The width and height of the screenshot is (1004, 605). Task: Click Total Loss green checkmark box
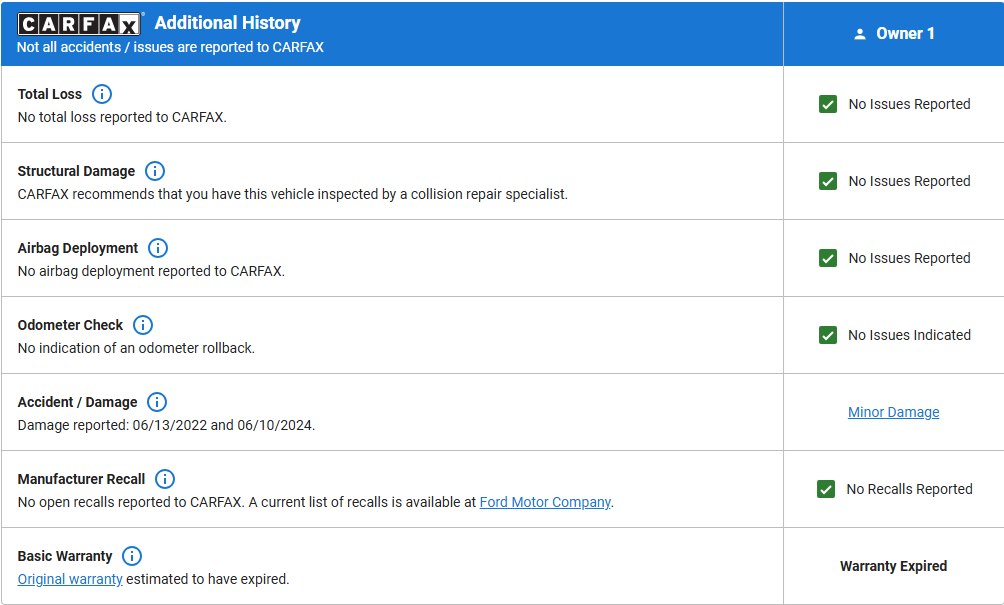coord(828,104)
